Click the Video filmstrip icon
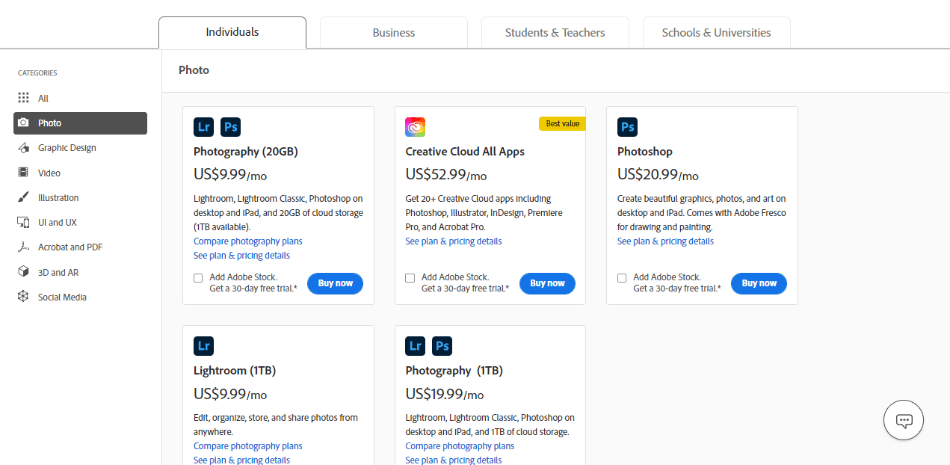This screenshot has height=465, width=950. click(23, 173)
